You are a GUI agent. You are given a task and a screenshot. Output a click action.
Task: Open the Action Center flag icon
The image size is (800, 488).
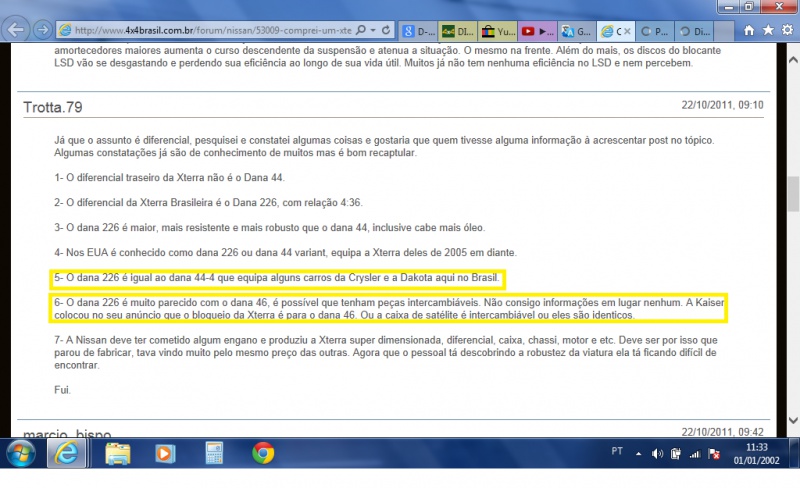coord(714,454)
